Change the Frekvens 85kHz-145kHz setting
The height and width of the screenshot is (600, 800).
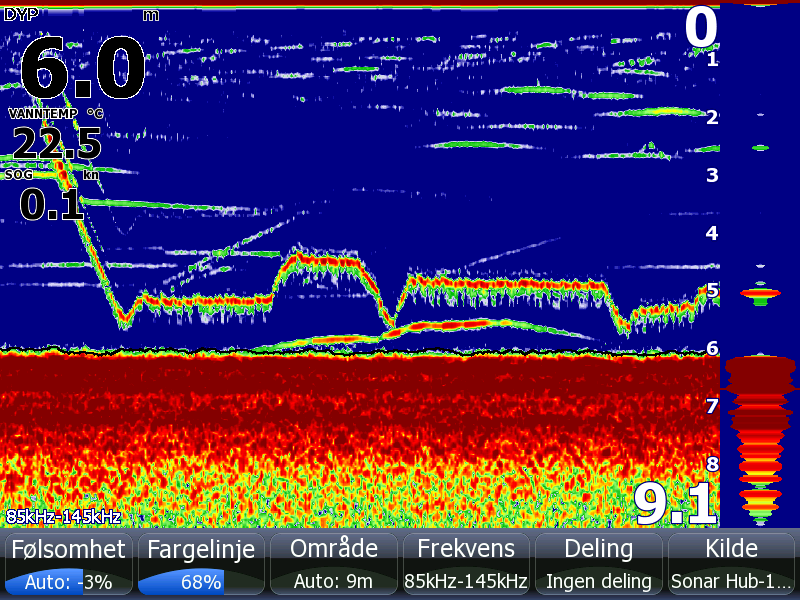coord(466,564)
